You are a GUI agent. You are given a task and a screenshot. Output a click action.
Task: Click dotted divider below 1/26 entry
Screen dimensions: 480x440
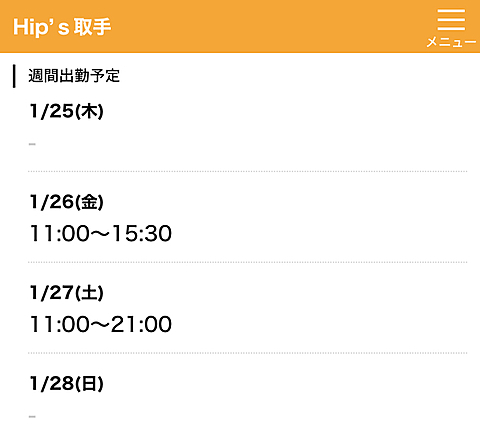click(x=248, y=262)
